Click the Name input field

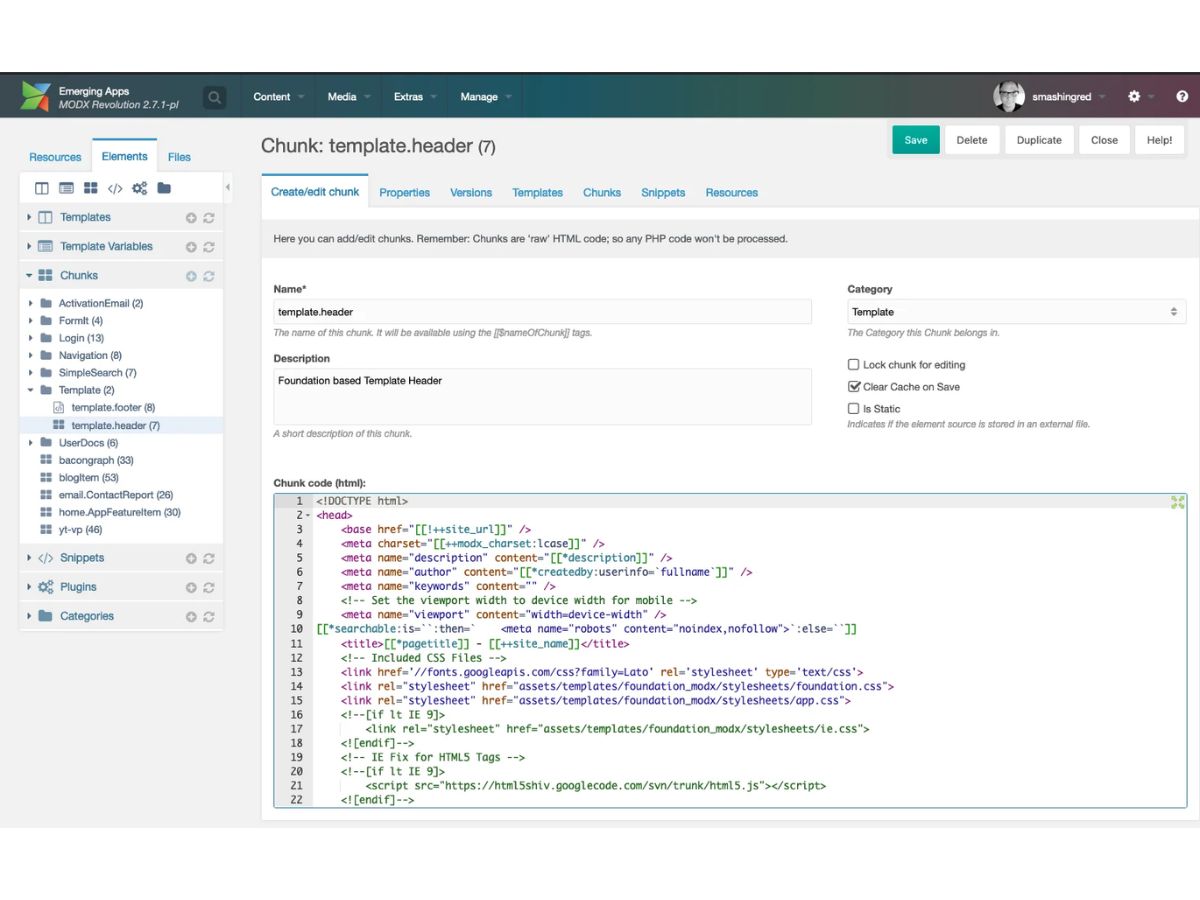[x=542, y=312]
